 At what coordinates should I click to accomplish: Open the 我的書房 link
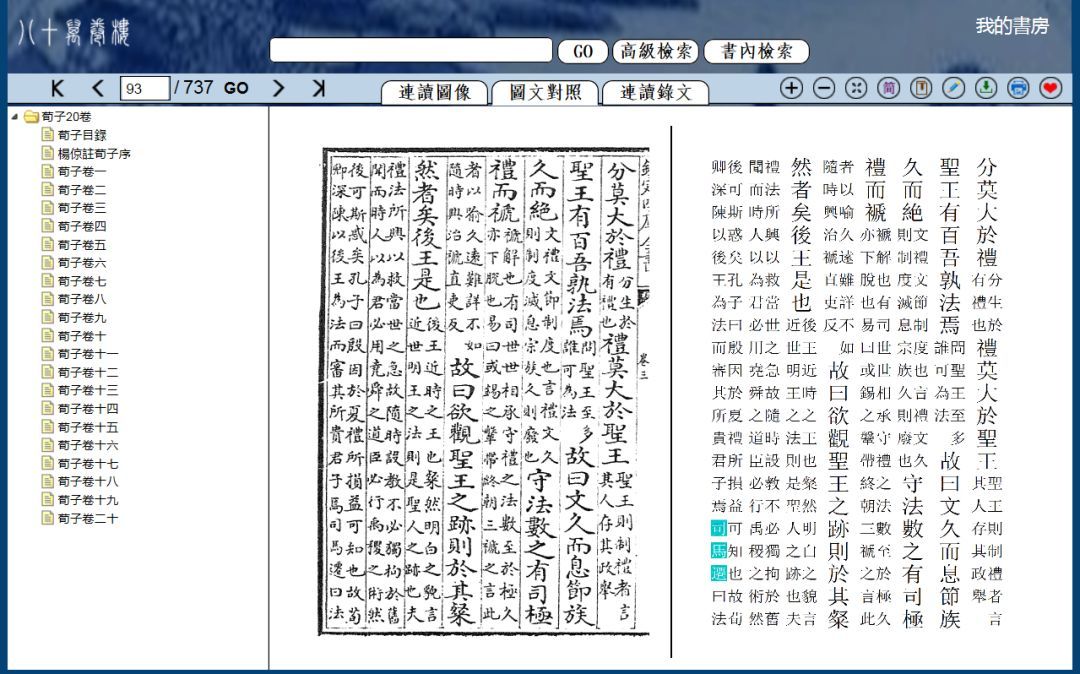(x=1011, y=27)
